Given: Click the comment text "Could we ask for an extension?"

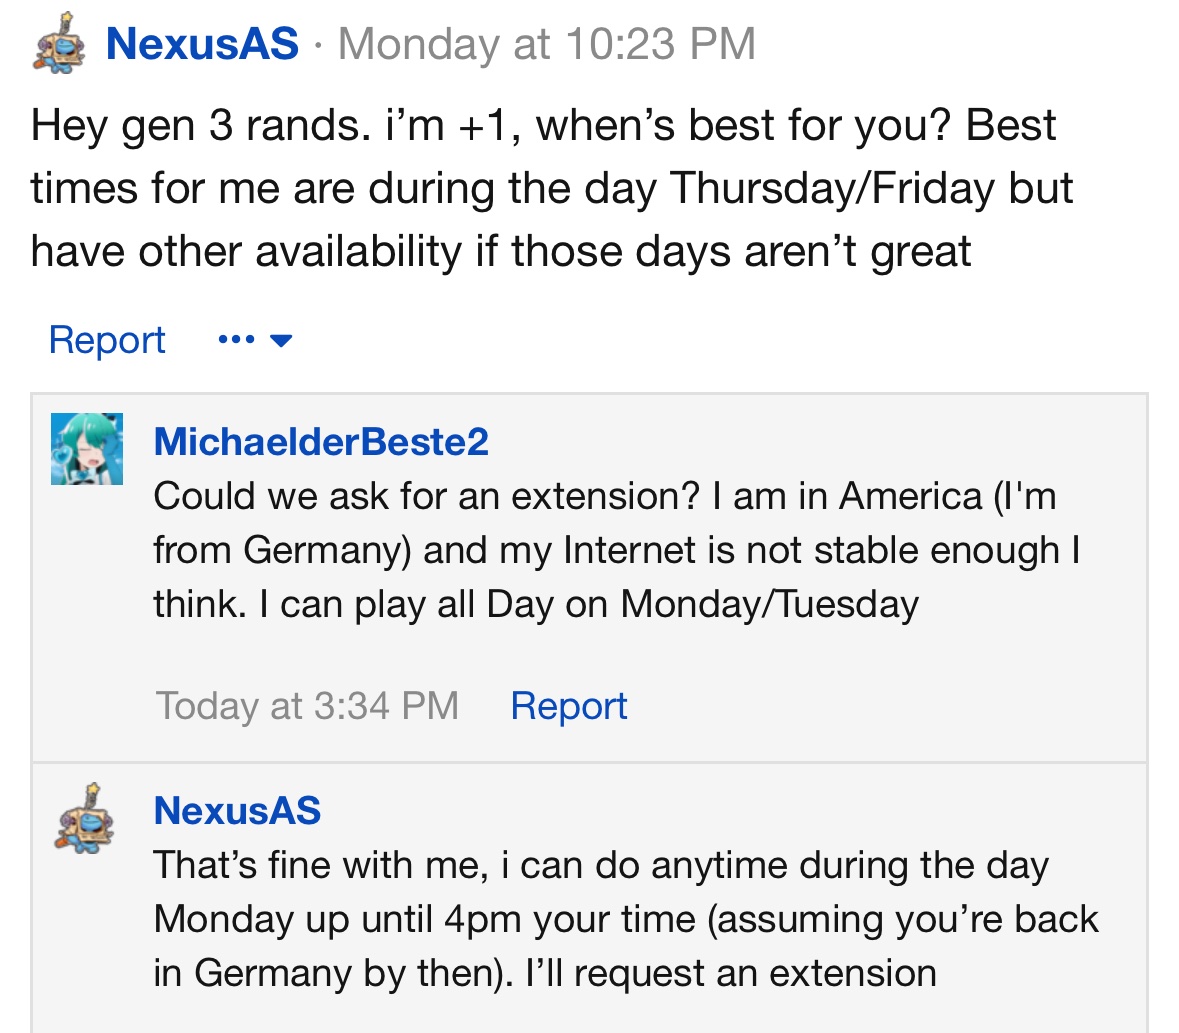Looking at the screenshot, I should [x=426, y=496].
